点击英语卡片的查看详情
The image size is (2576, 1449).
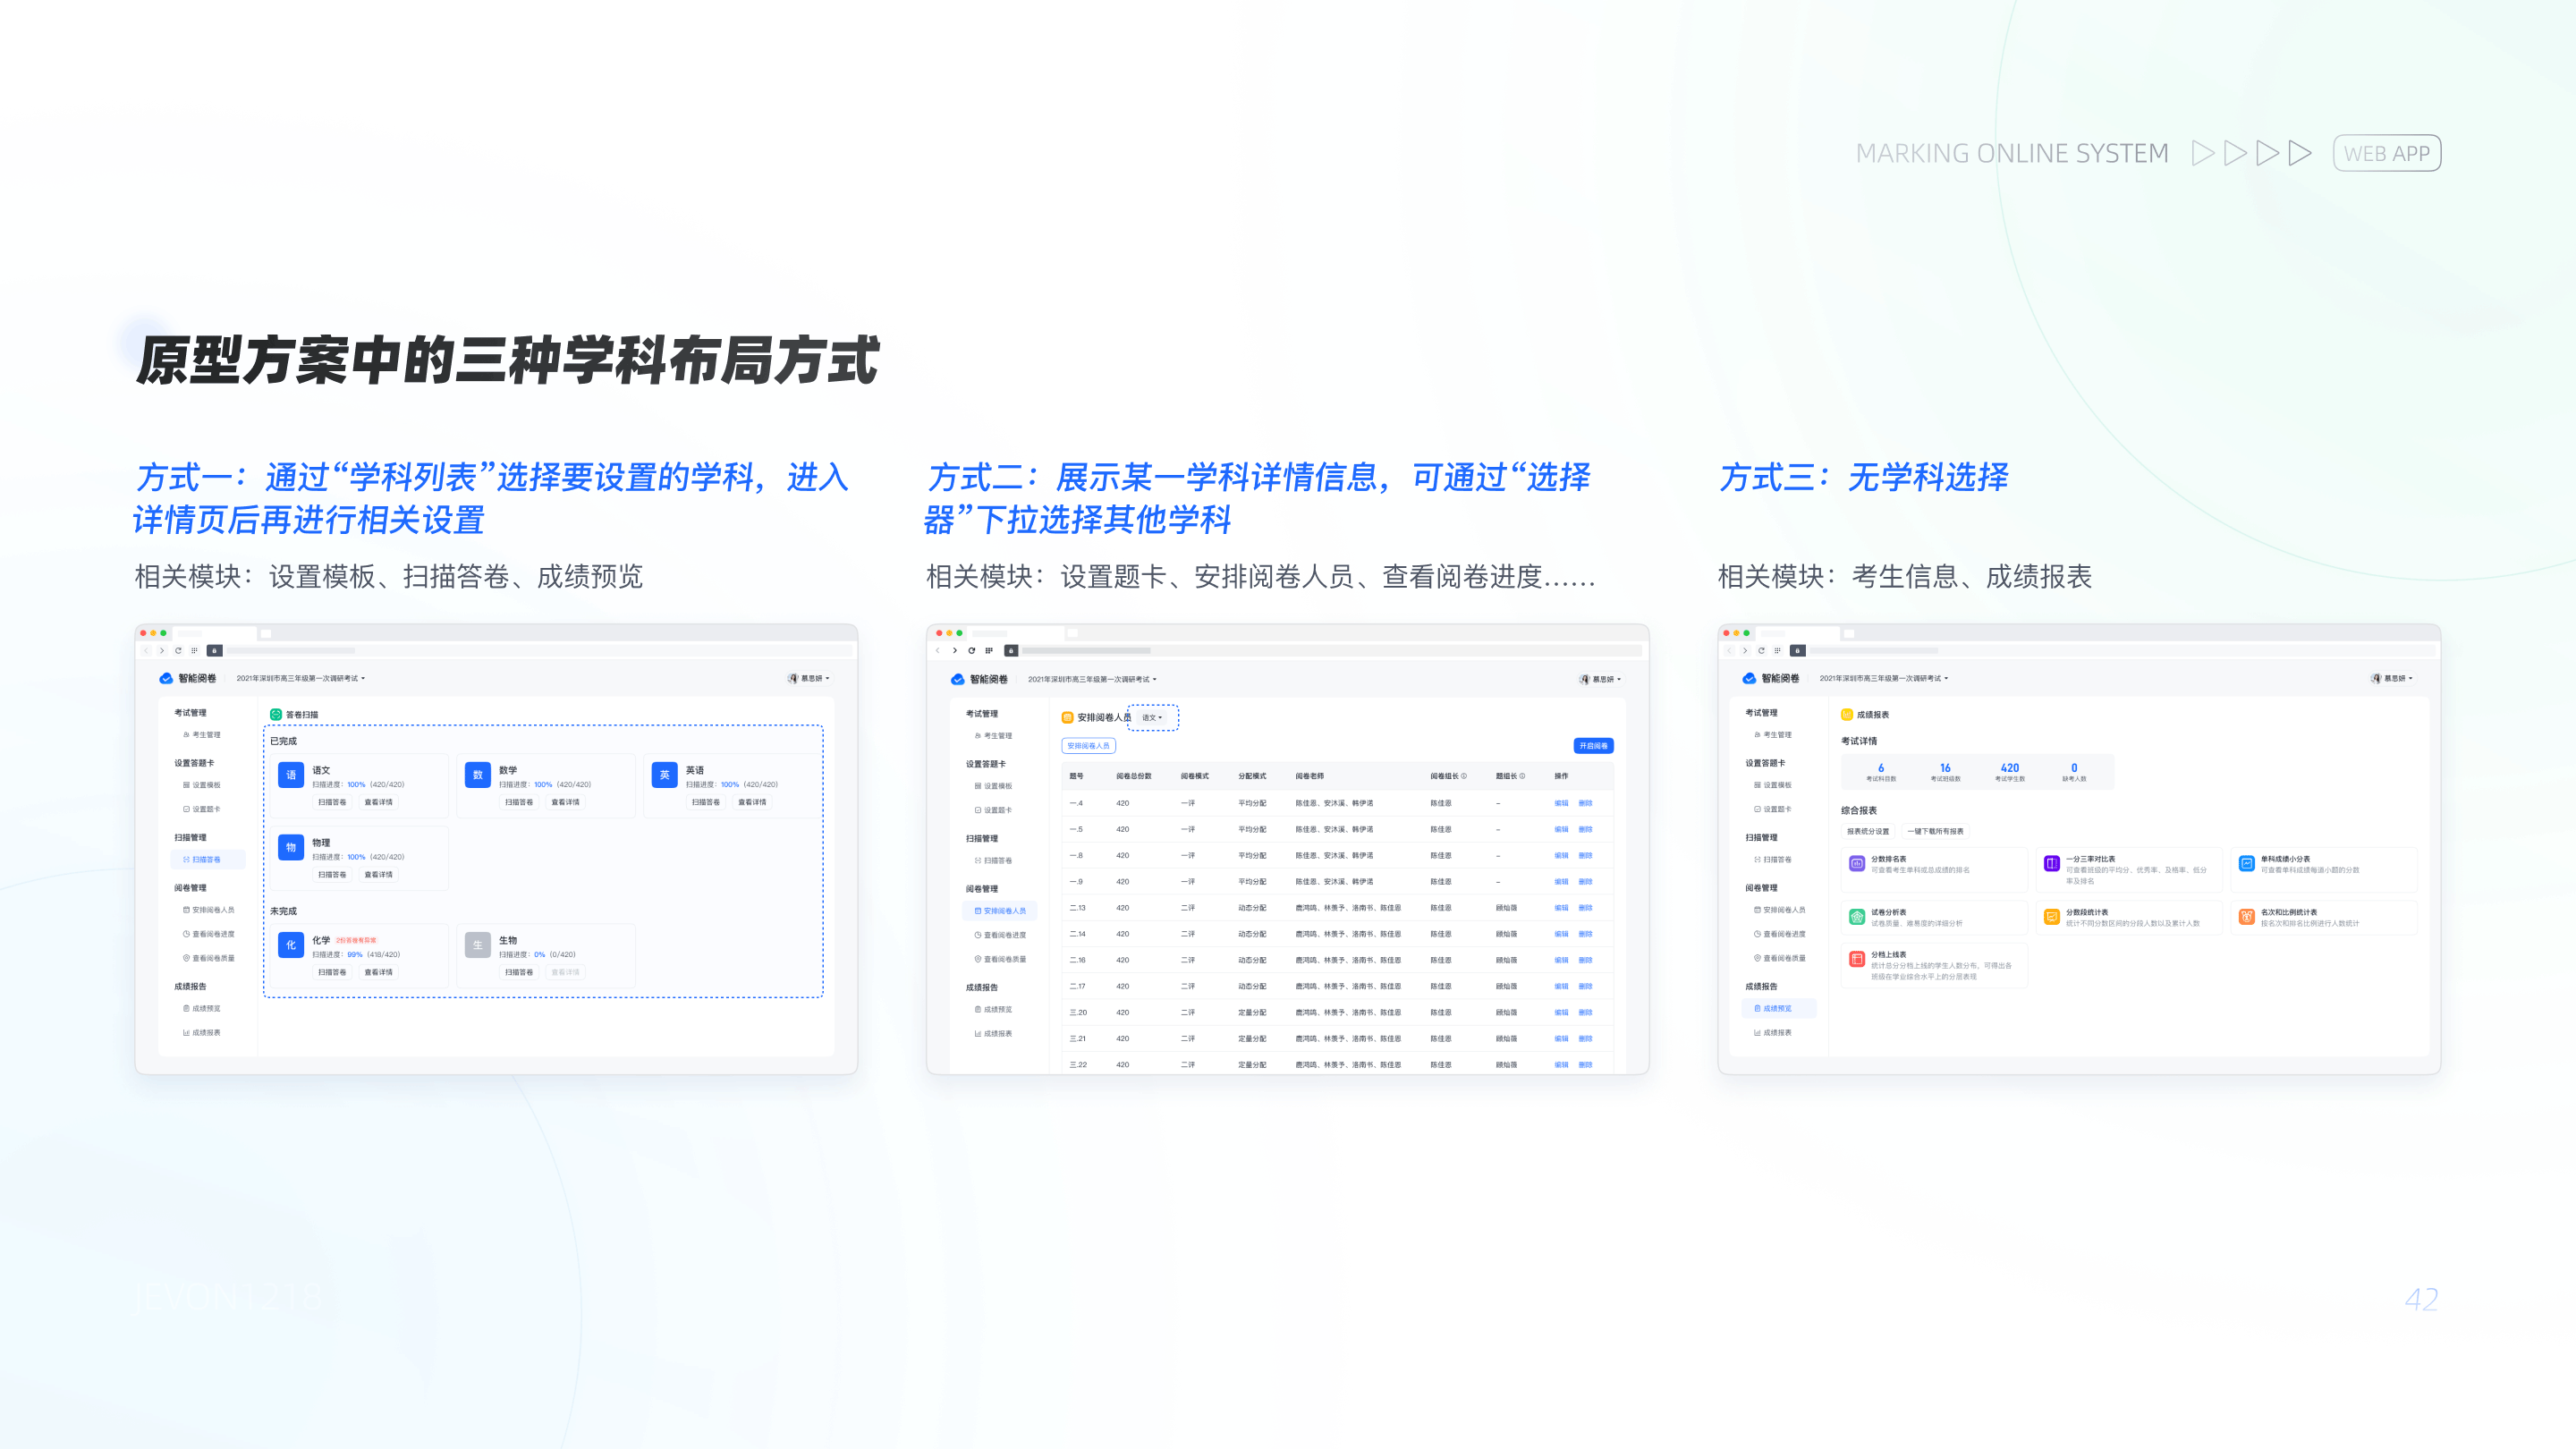click(x=752, y=802)
